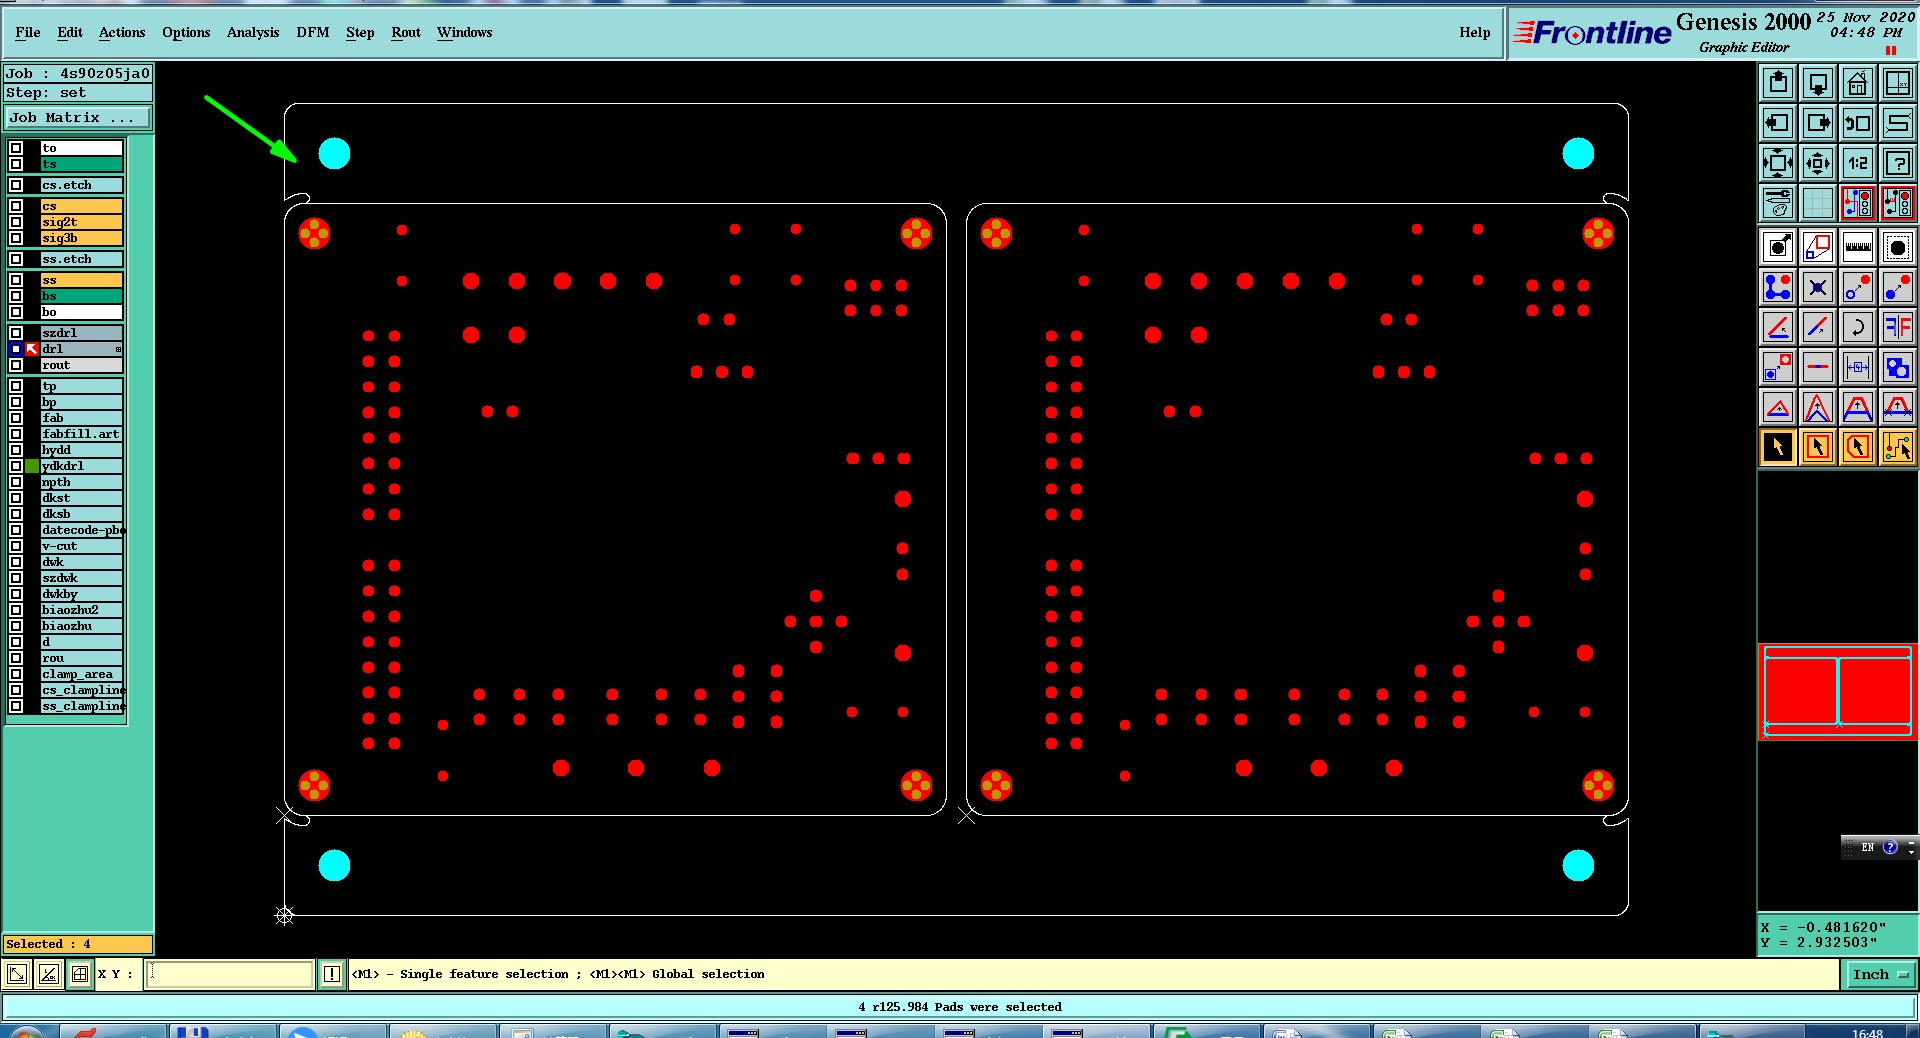This screenshot has height=1038, width=1920.
Task: Select the mirror F tool
Action: (x=1898, y=327)
